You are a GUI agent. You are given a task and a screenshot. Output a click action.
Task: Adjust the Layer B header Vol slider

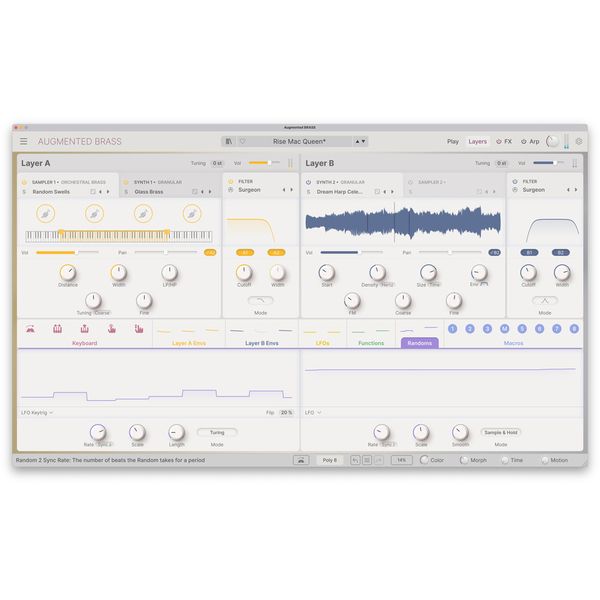548,163
